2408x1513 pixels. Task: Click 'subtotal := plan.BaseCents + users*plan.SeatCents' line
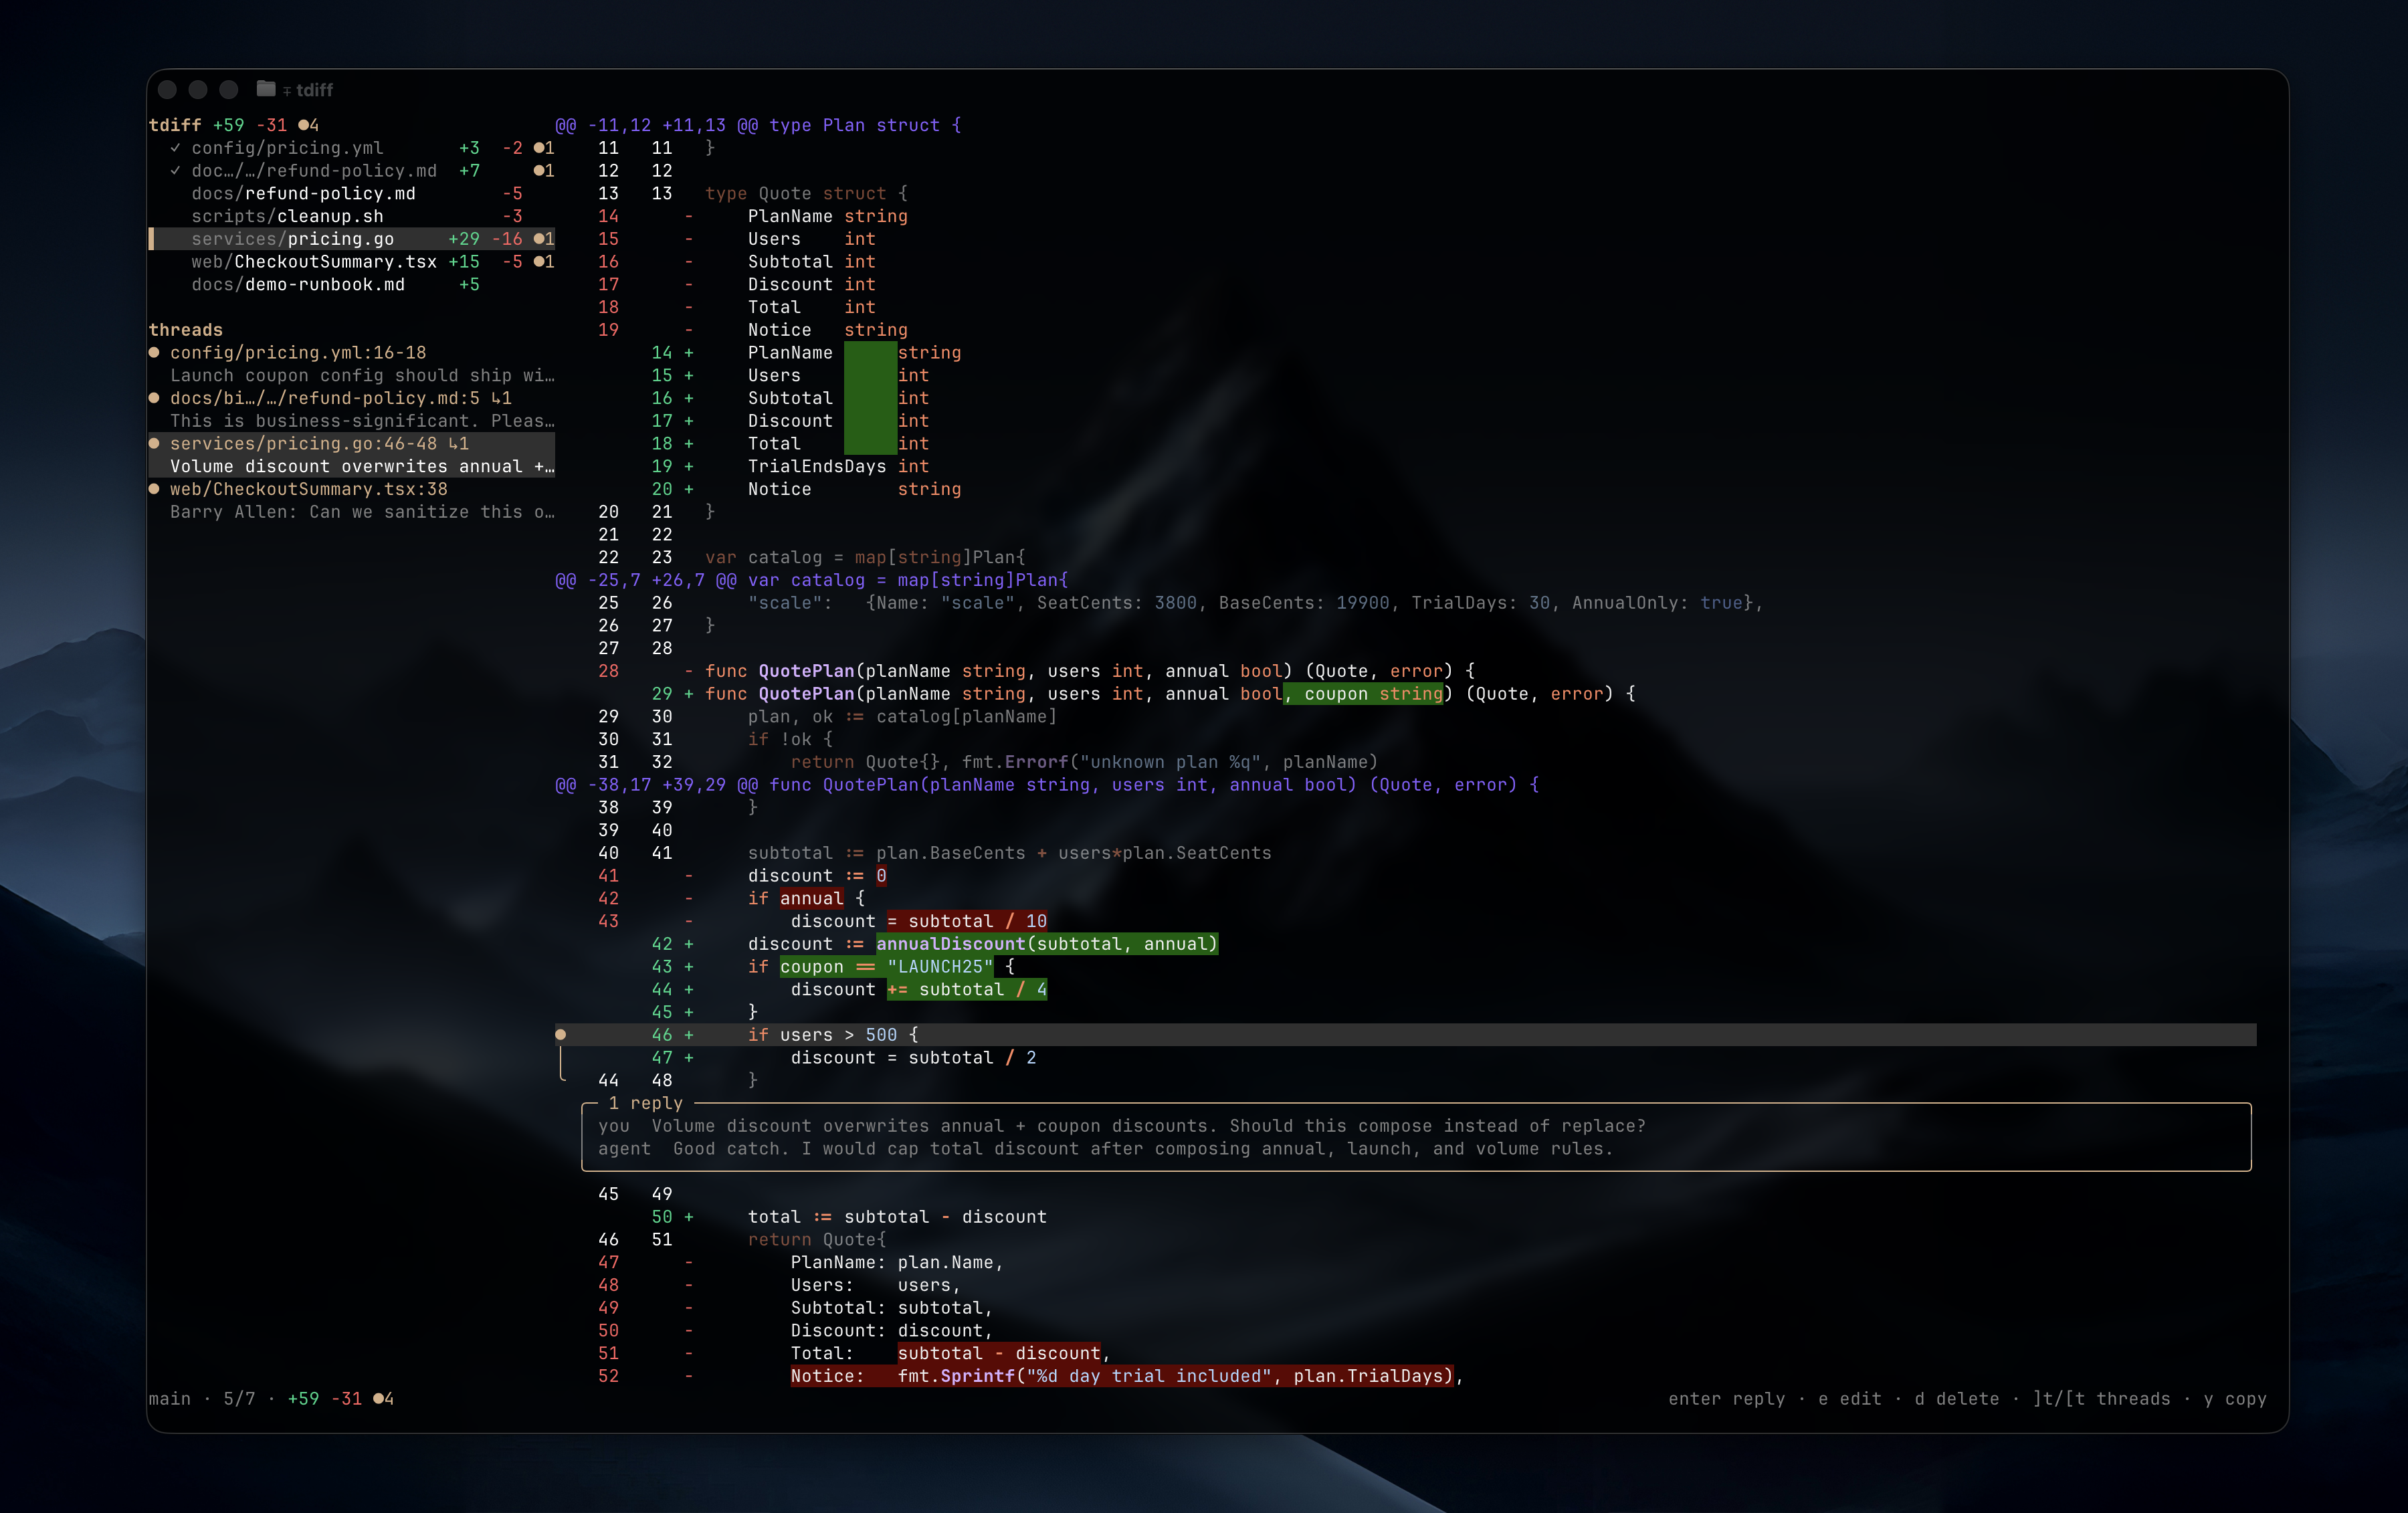pyautogui.click(x=1010, y=853)
